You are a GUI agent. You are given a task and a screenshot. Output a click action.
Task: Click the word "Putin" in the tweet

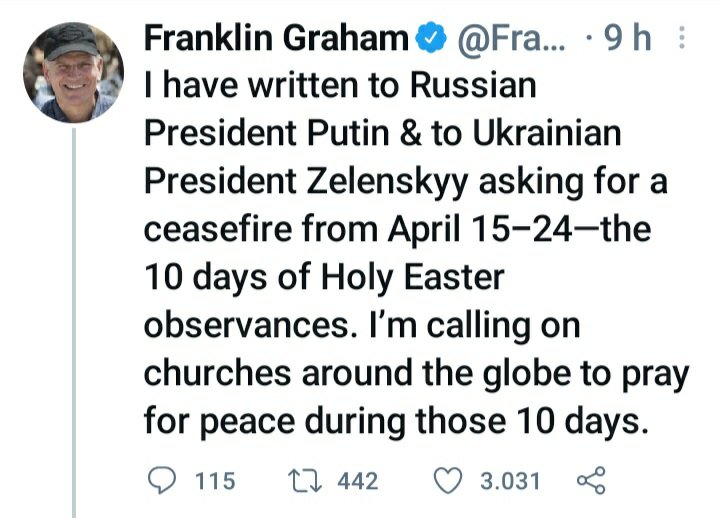(x=340, y=133)
